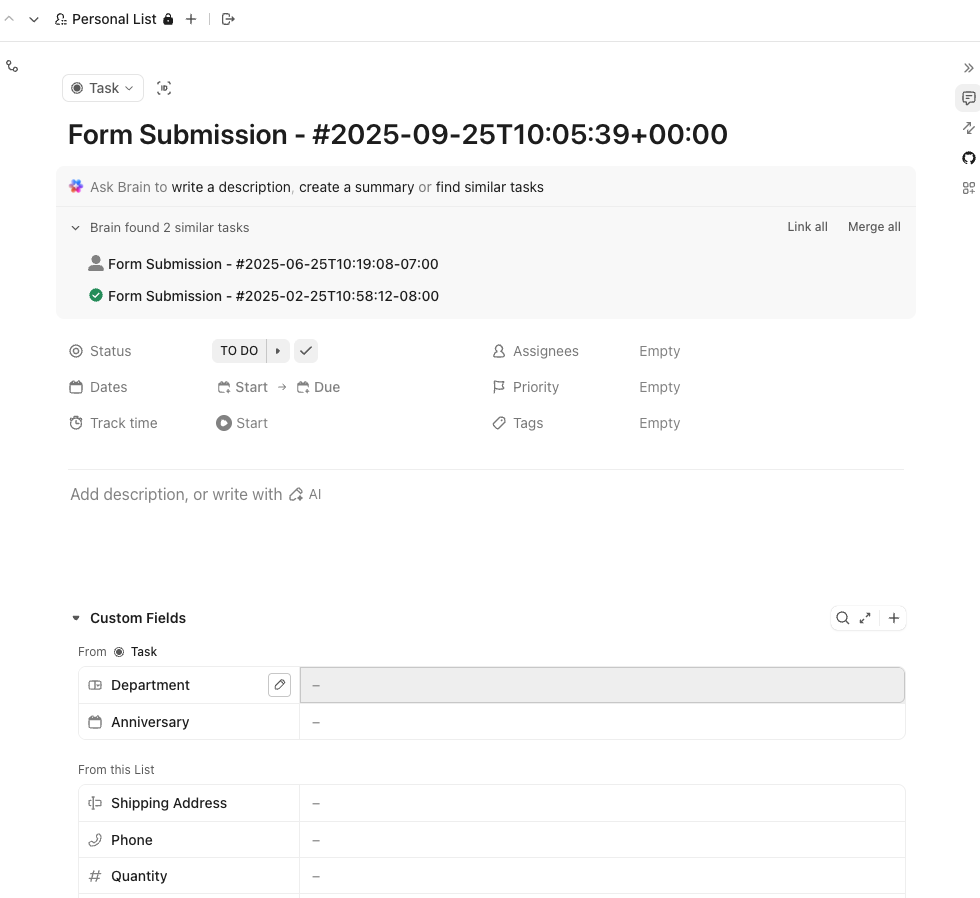Add a new custom field plus icon
This screenshot has height=898, width=980.
pos(894,618)
